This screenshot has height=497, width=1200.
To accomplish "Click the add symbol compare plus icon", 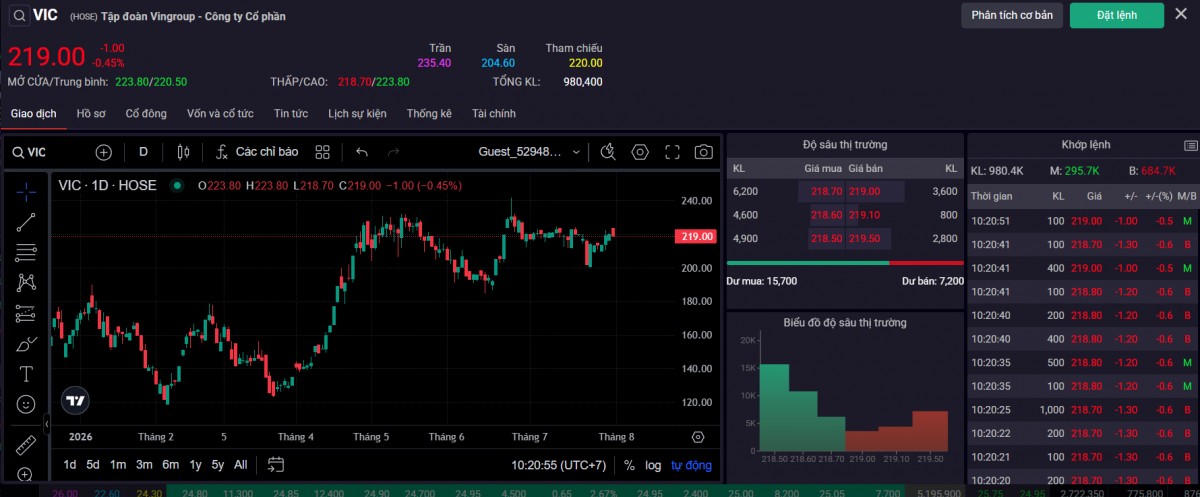I will (104, 152).
